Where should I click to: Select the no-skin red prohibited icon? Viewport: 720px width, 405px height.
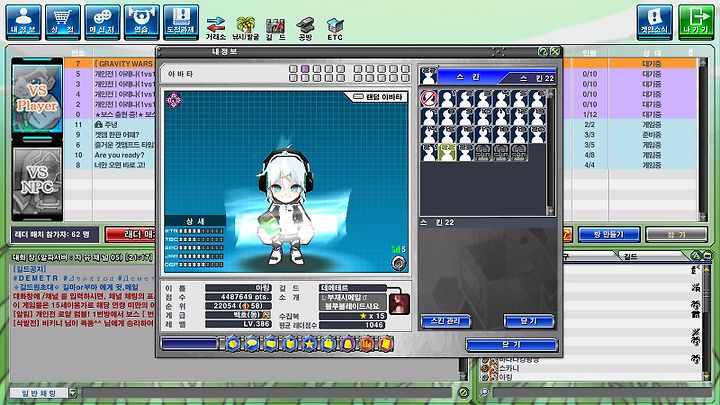coord(428,98)
